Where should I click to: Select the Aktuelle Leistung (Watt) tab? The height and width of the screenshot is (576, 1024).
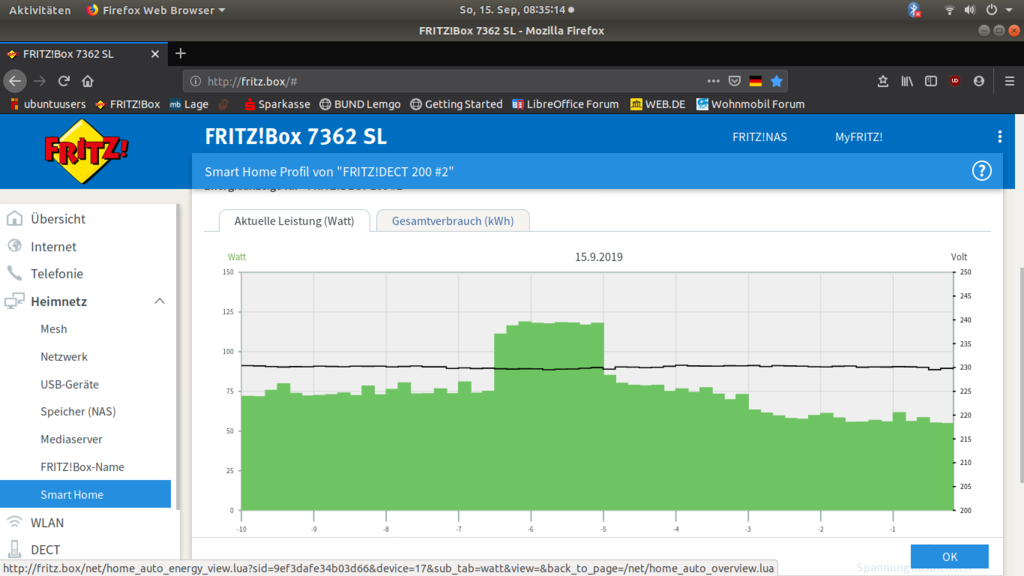pyautogui.click(x=294, y=221)
